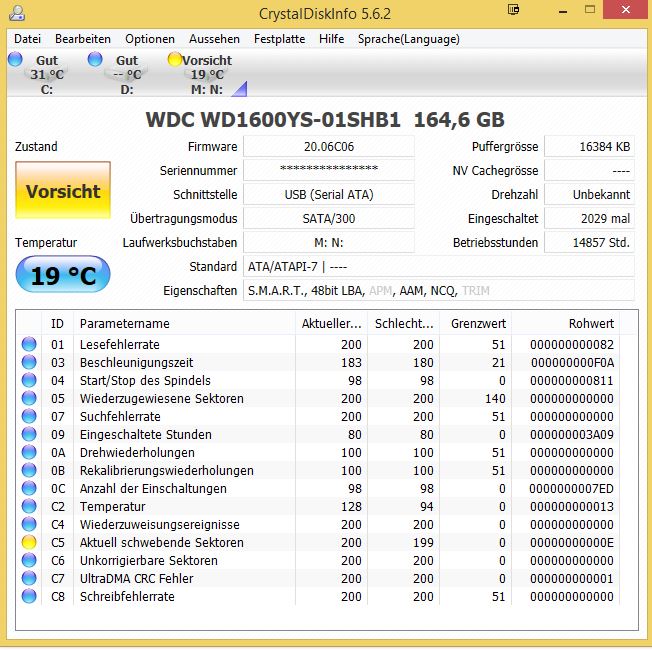Image resolution: width=652 pixels, height=650 pixels.
Task: Select drive M: N: with Vorsicht status
Action: point(207,74)
